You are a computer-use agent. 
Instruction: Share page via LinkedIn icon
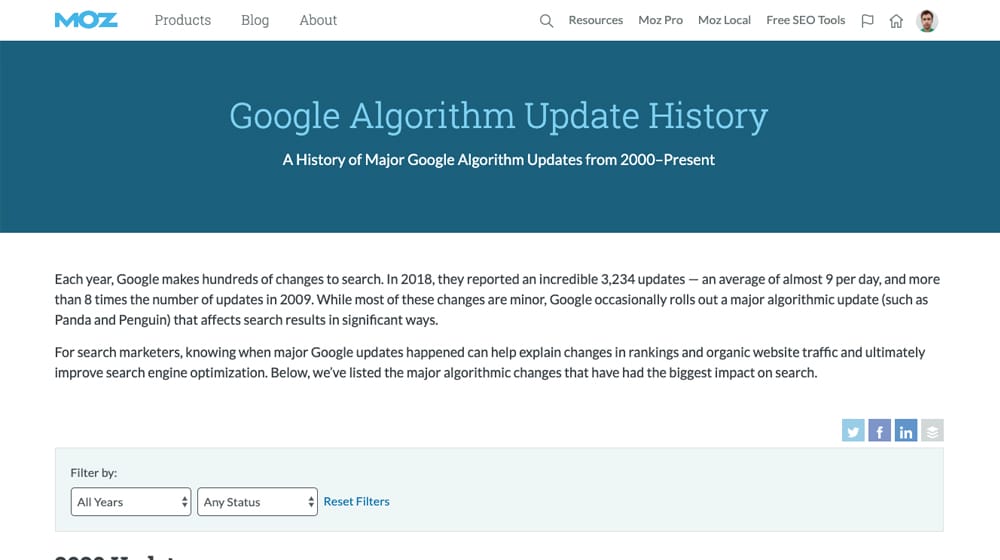tap(906, 431)
